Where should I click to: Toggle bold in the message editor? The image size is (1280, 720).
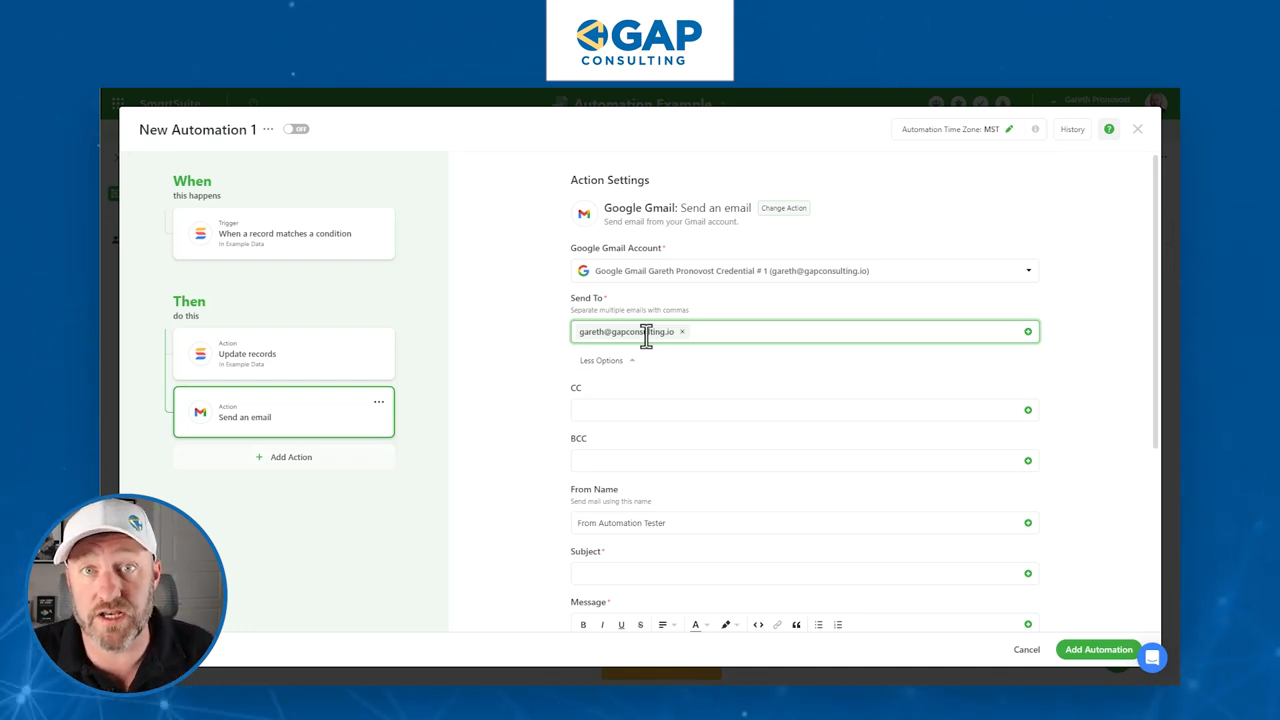(583, 625)
